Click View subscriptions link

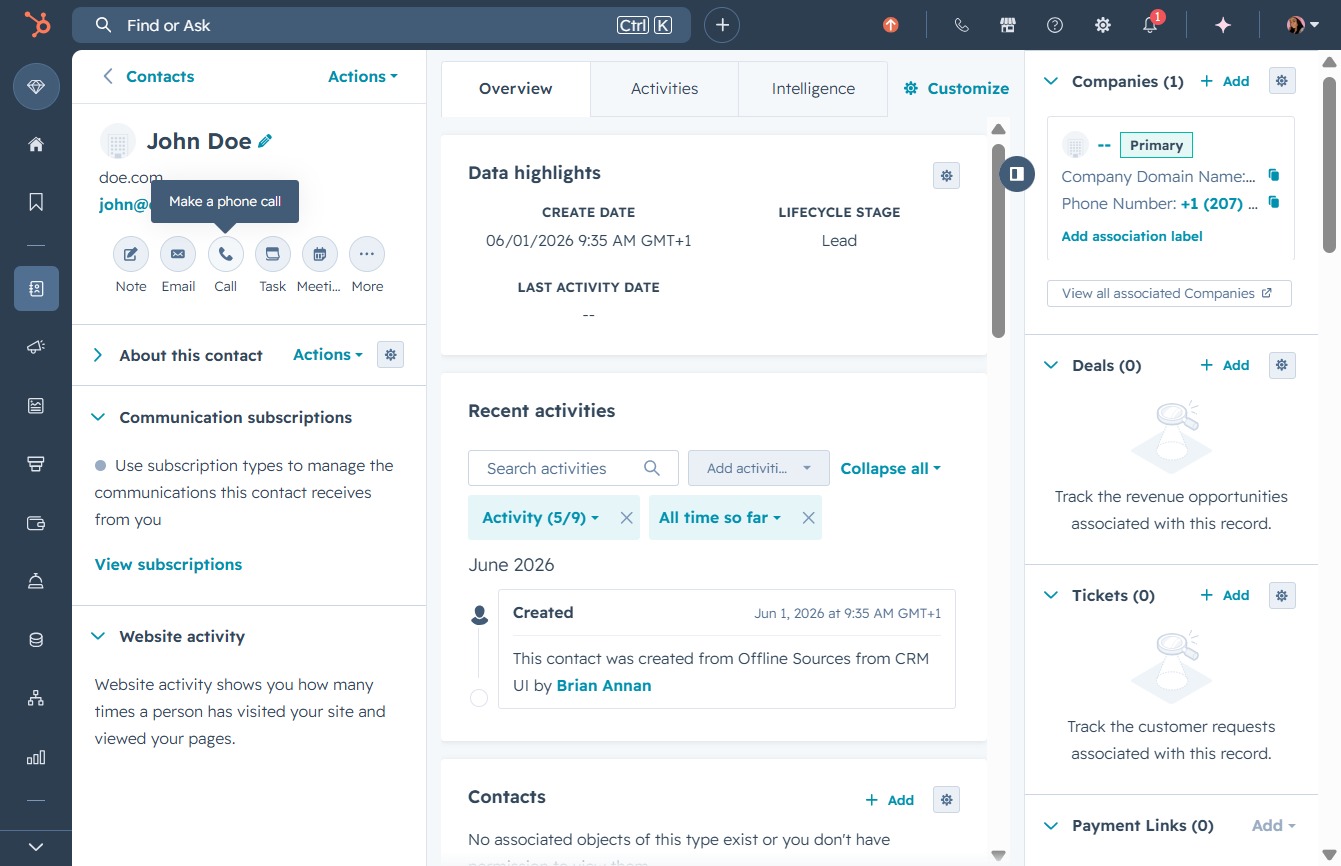[x=168, y=564]
